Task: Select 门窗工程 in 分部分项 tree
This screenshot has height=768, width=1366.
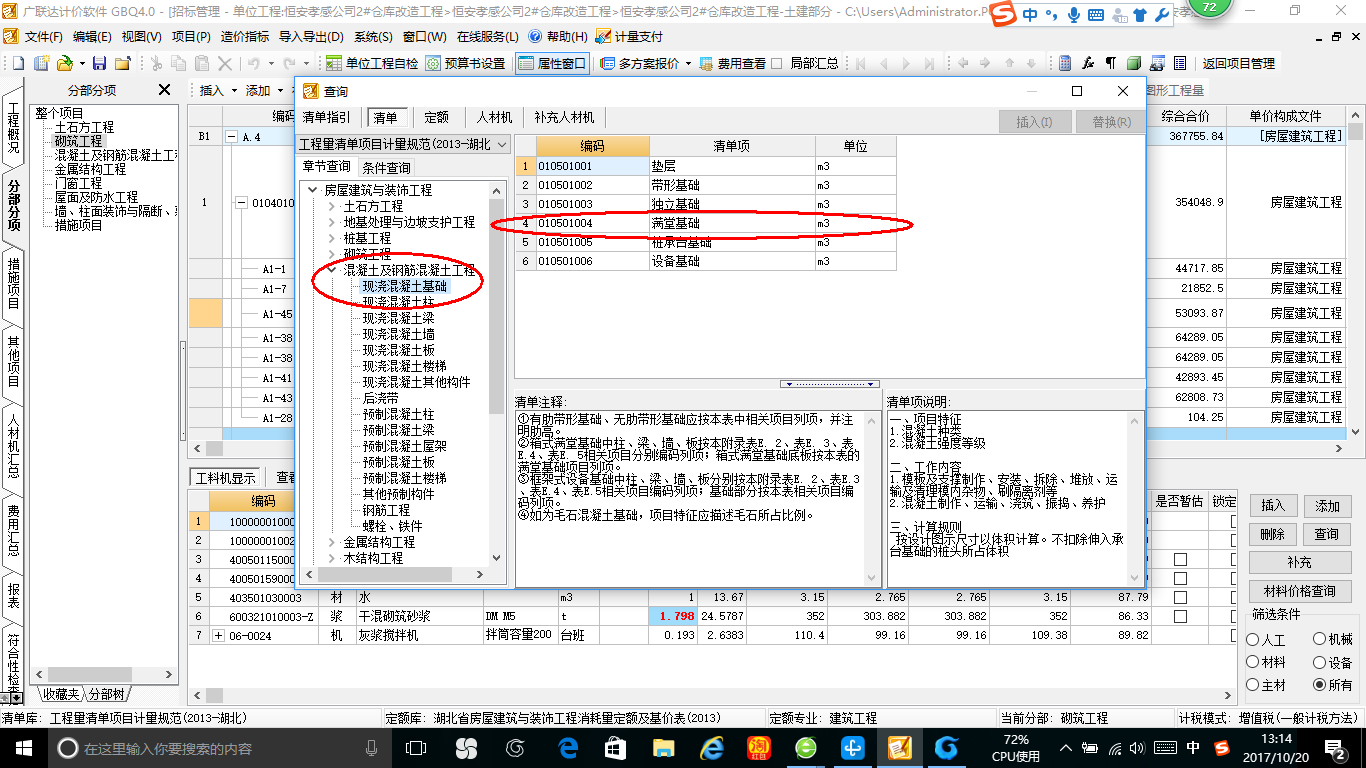Action: coord(78,183)
